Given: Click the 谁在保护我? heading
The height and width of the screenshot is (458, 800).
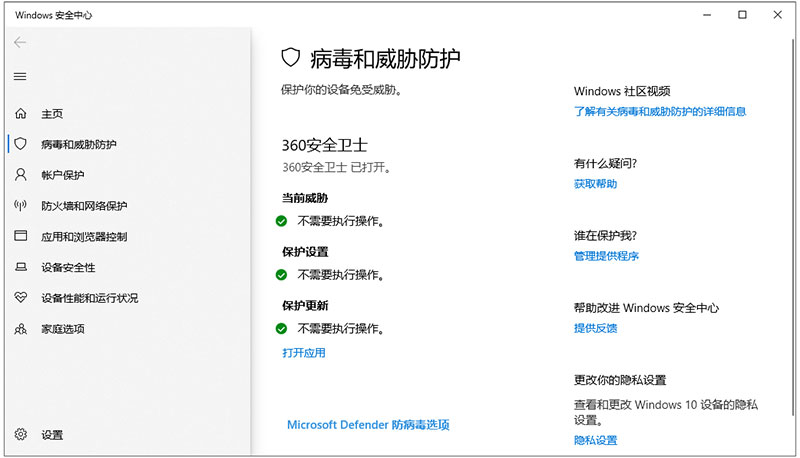Looking at the screenshot, I should click(606, 236).
